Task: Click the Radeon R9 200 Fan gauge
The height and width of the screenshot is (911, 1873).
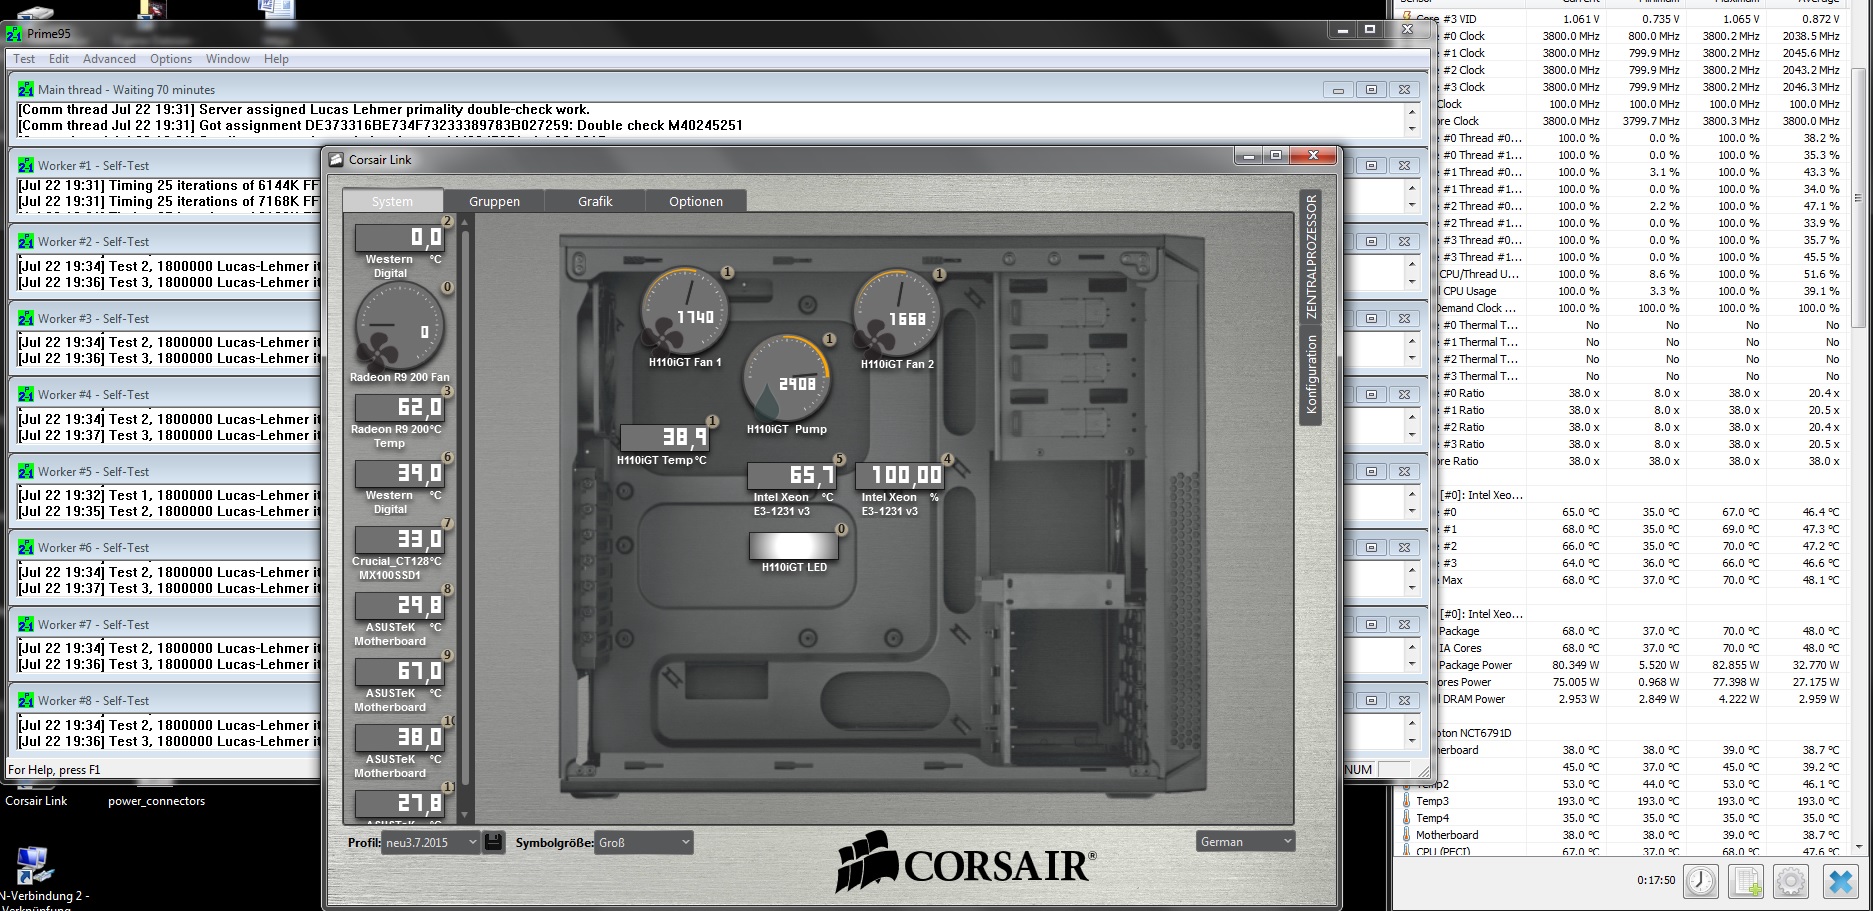Action: (399, 326)
